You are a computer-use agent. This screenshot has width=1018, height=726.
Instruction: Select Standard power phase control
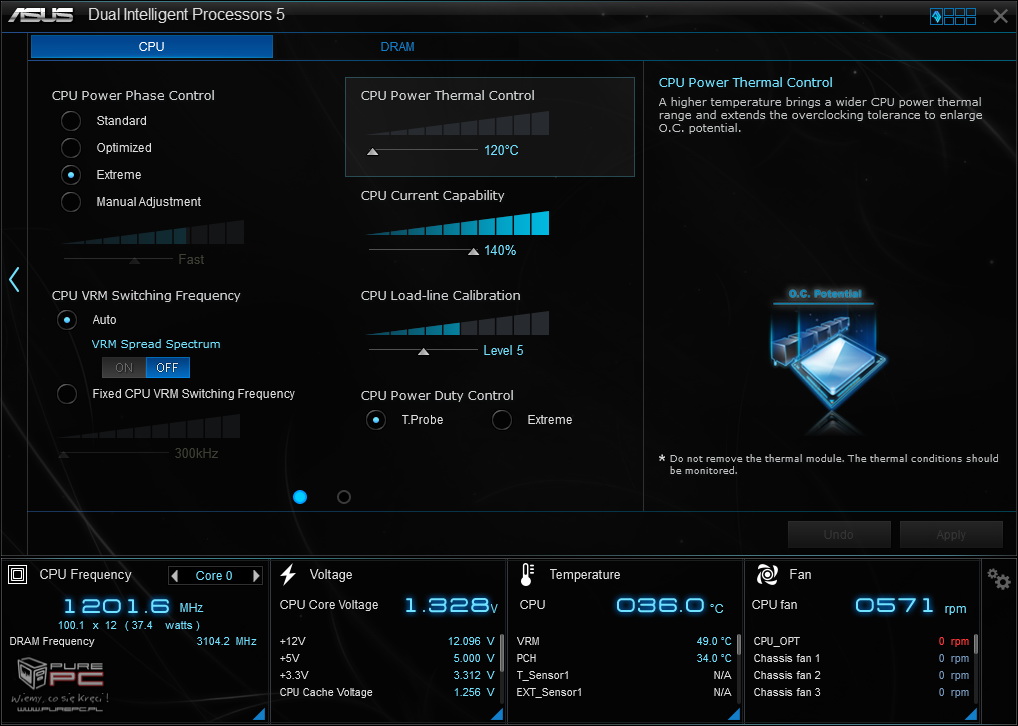click(x=71, y=121)
